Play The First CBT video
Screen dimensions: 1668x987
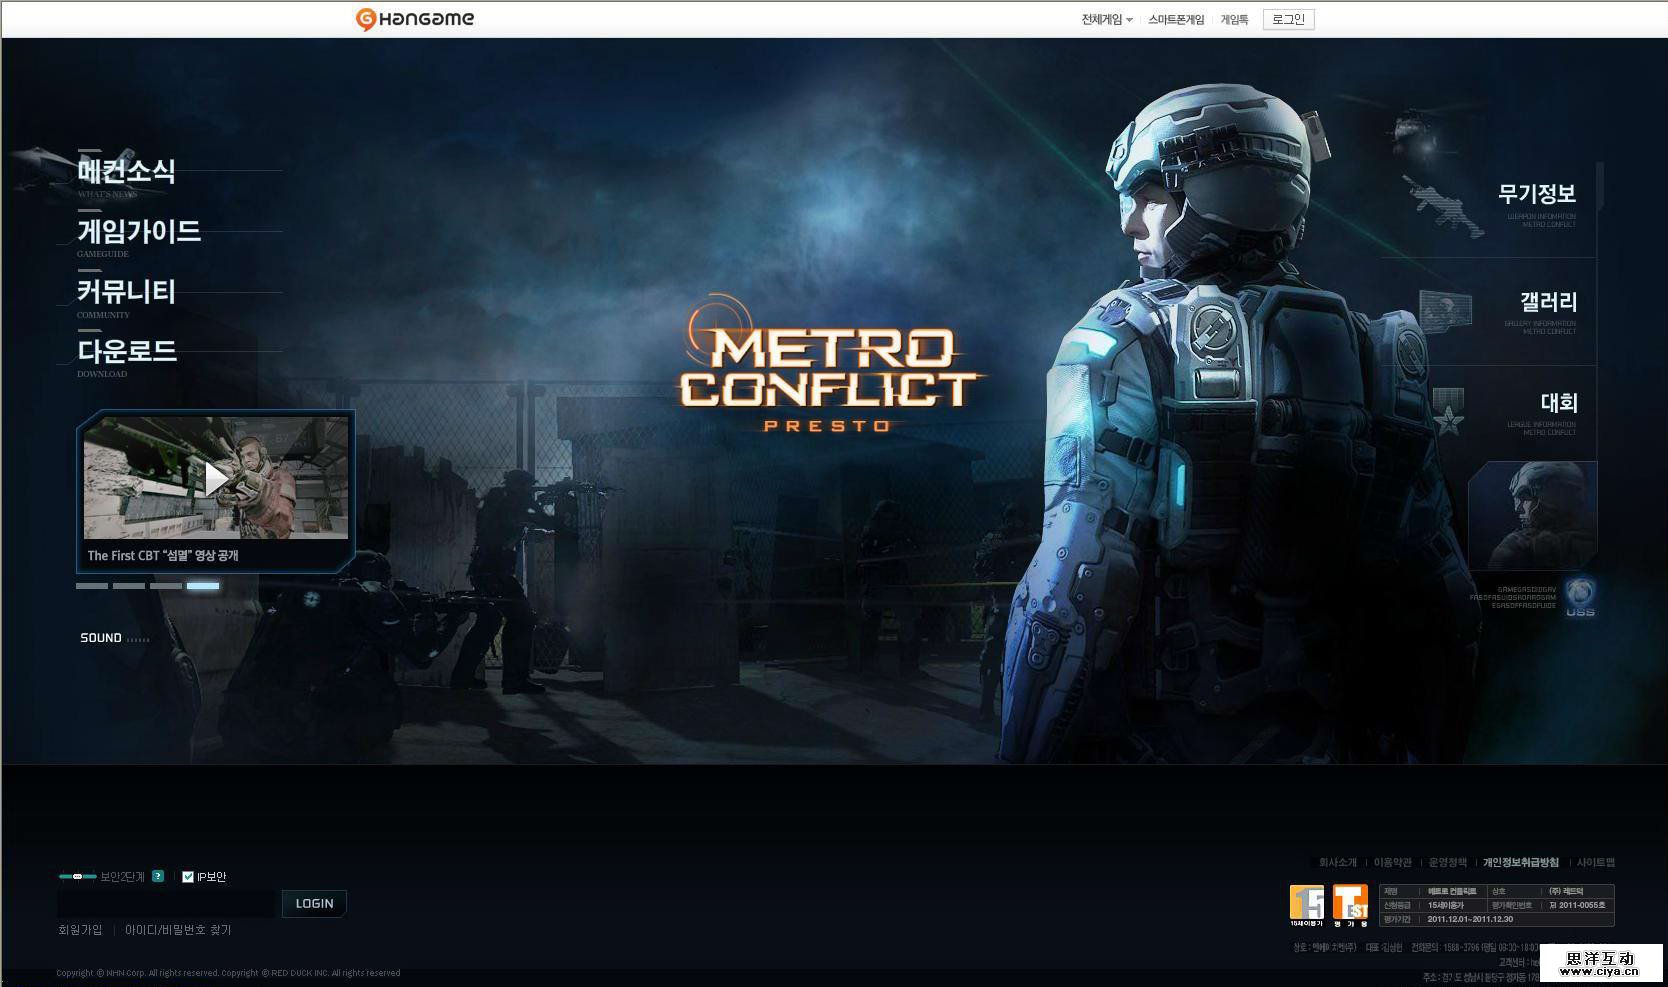point(216,476)
